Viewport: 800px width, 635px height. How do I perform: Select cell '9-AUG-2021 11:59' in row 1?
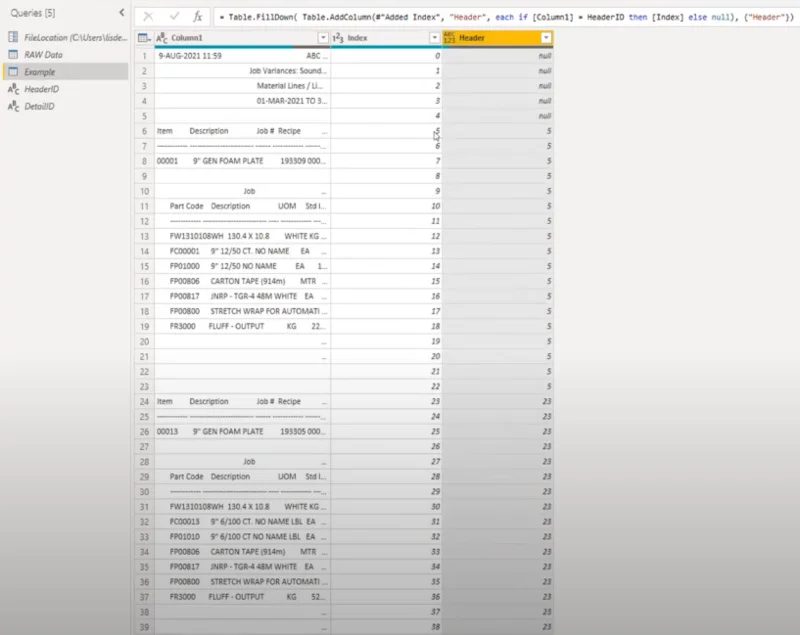click(242, 56)
